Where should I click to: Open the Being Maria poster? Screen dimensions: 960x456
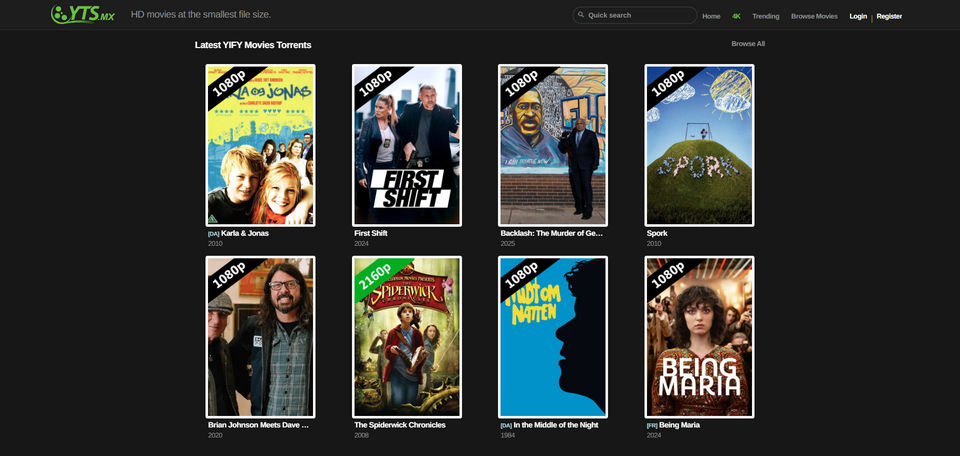point(699,337)
